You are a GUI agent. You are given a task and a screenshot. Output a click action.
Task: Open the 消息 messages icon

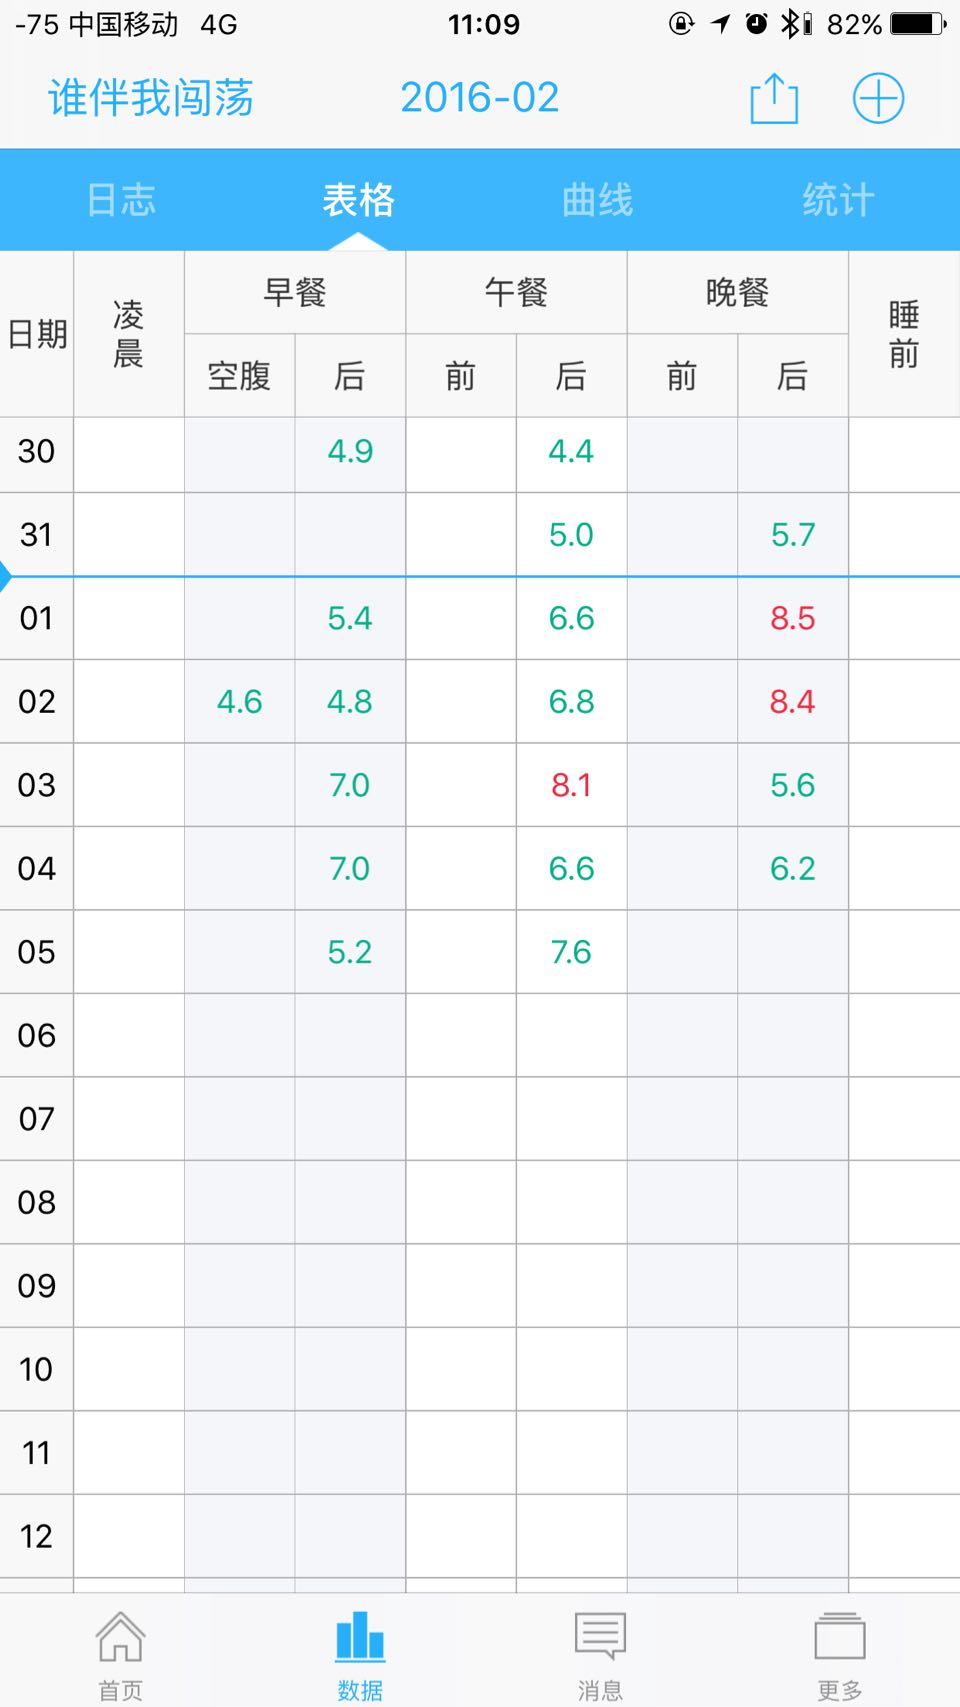[x=600, y=1637]
